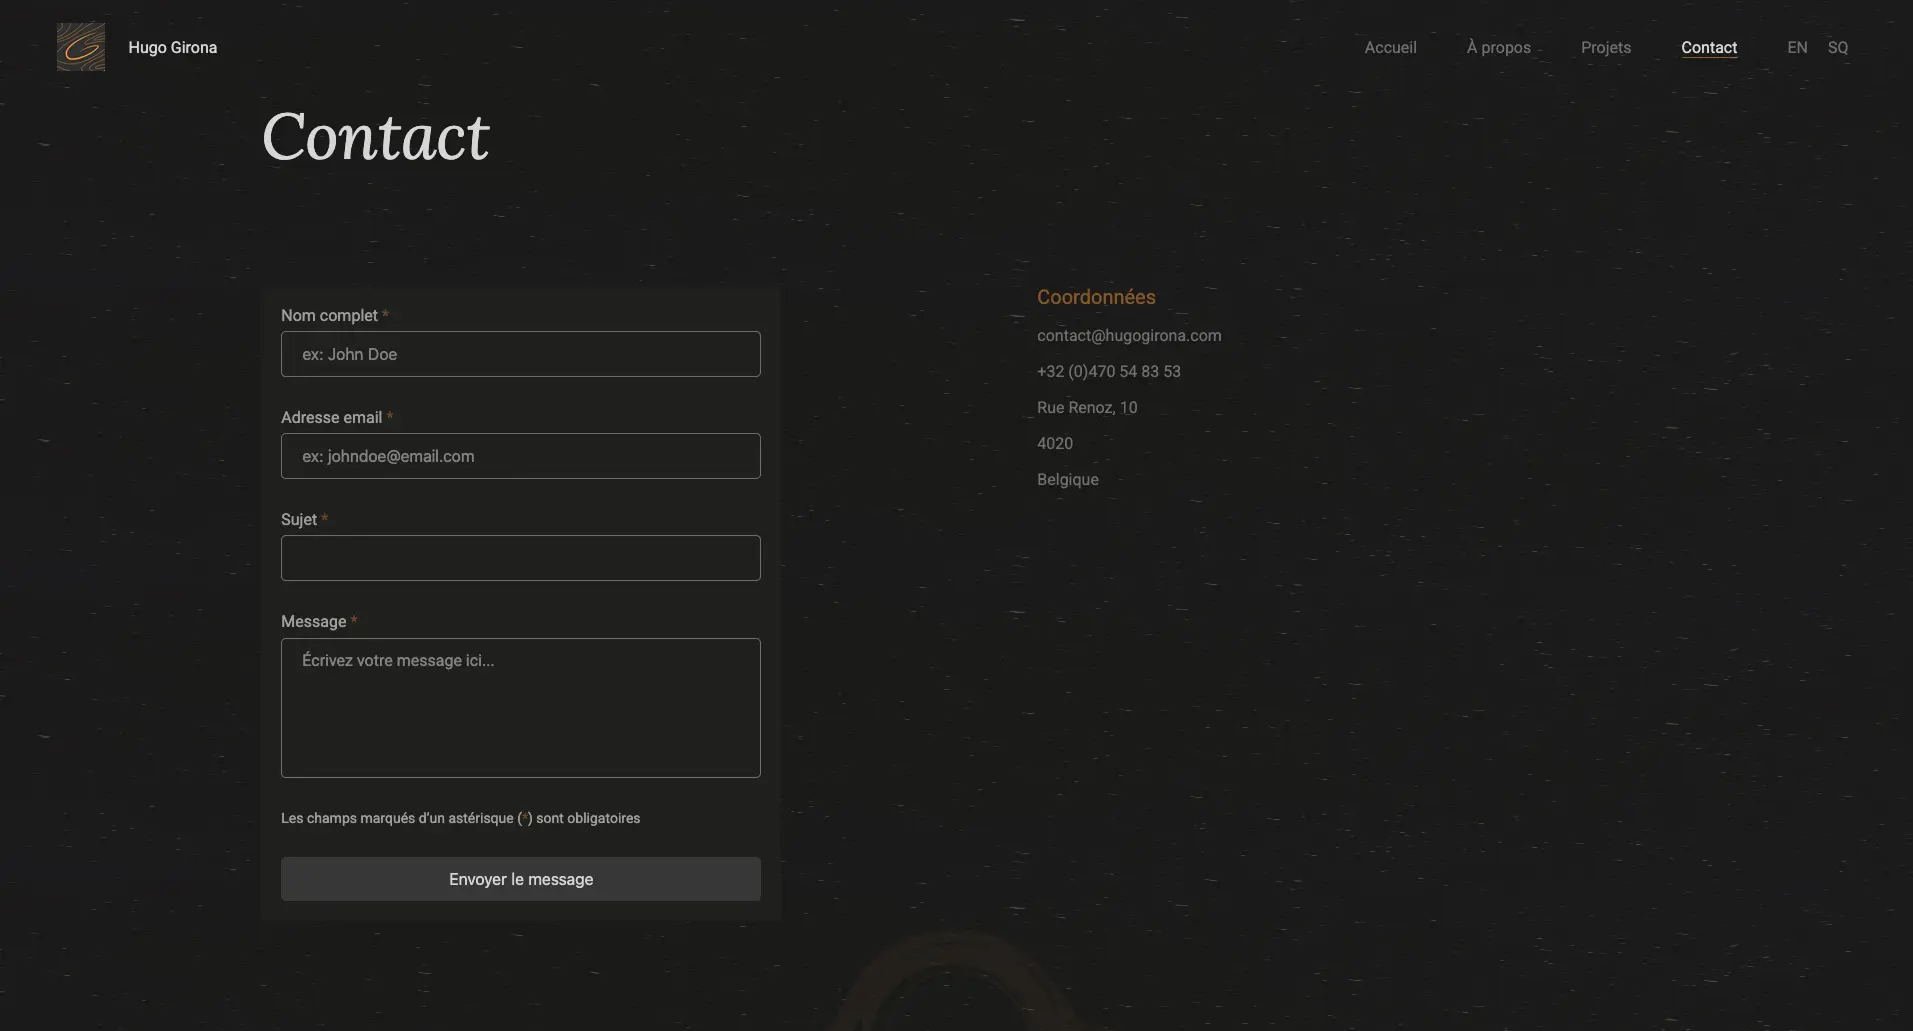Click the phone number +32 (0)470 54 83 53

click(1108, 371)
